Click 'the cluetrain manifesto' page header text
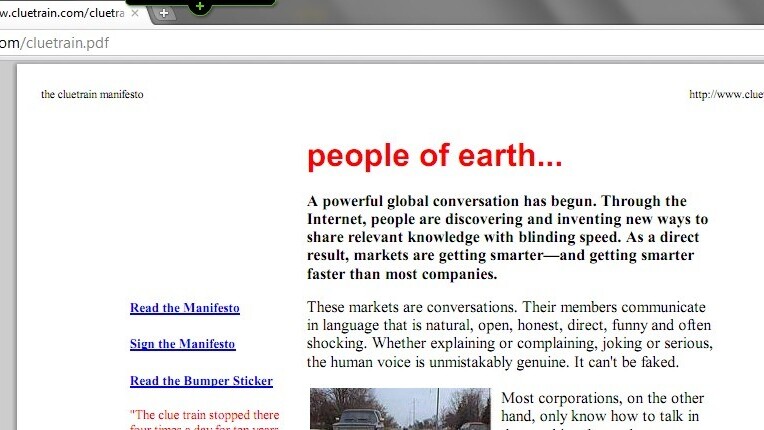764x430 pixels. [x=92, y=95]
